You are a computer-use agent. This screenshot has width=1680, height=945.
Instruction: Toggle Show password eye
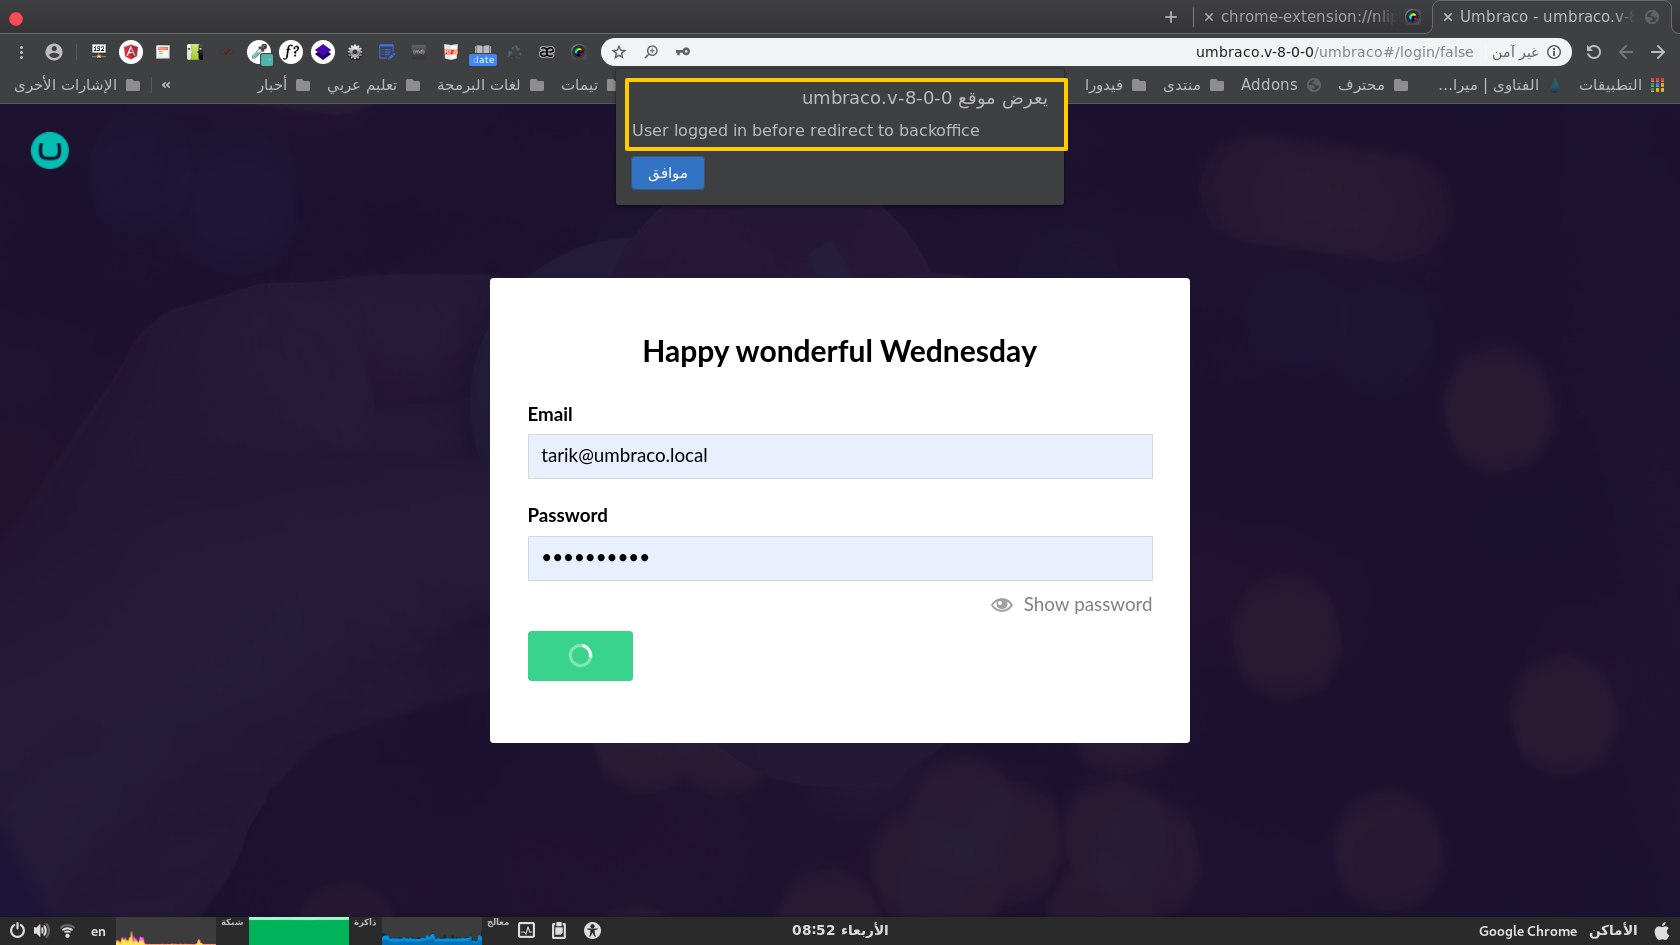pos(1001,605)
